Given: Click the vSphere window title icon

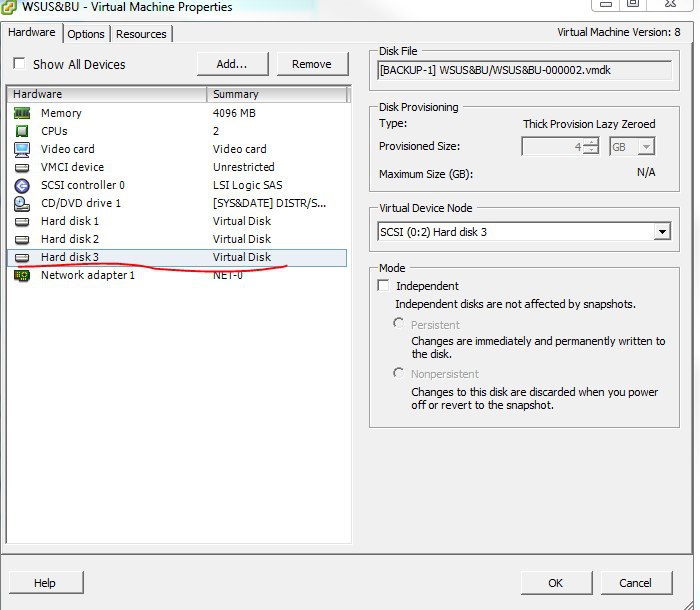Looking at the screenshot, I should pyautogui.click(x=9, y=7).
